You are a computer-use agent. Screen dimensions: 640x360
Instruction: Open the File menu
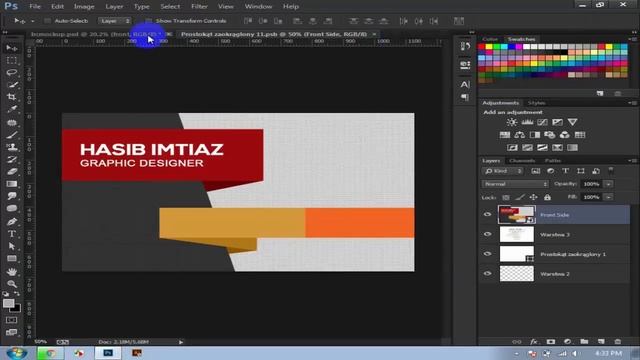35,7
